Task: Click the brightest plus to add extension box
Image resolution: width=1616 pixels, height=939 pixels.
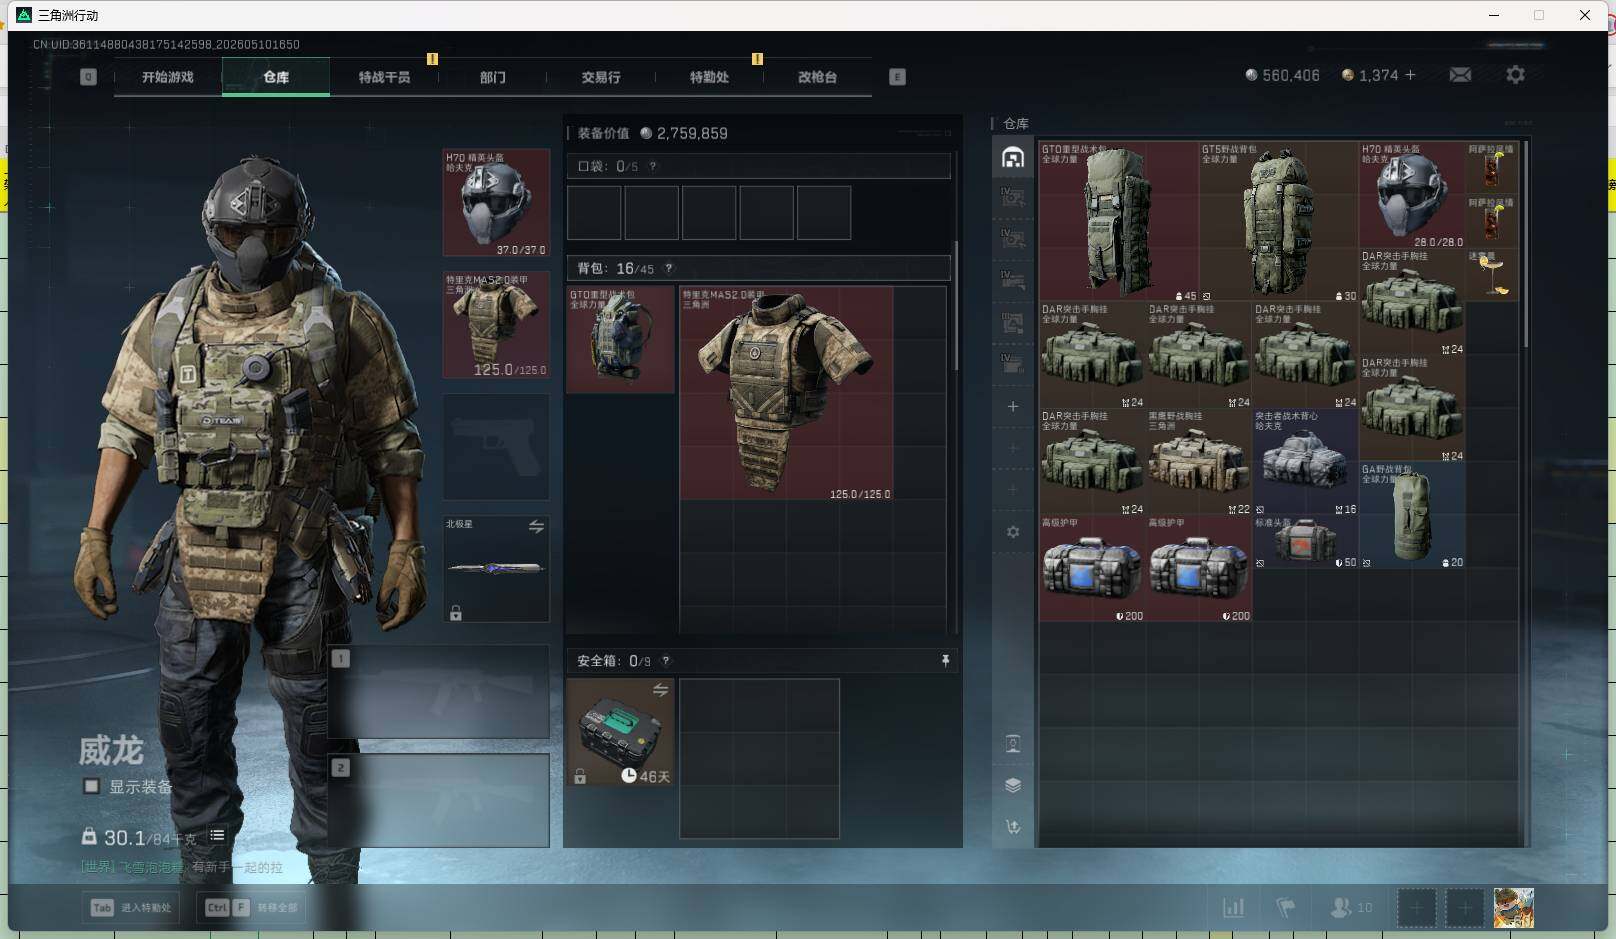Action: tap(1013, 406)
